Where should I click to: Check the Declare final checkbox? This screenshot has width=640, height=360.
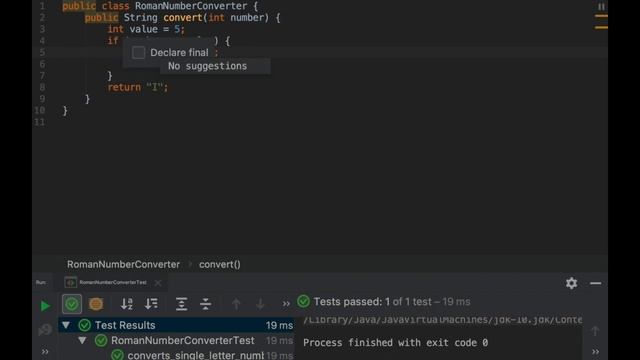[x=138, y=53]
